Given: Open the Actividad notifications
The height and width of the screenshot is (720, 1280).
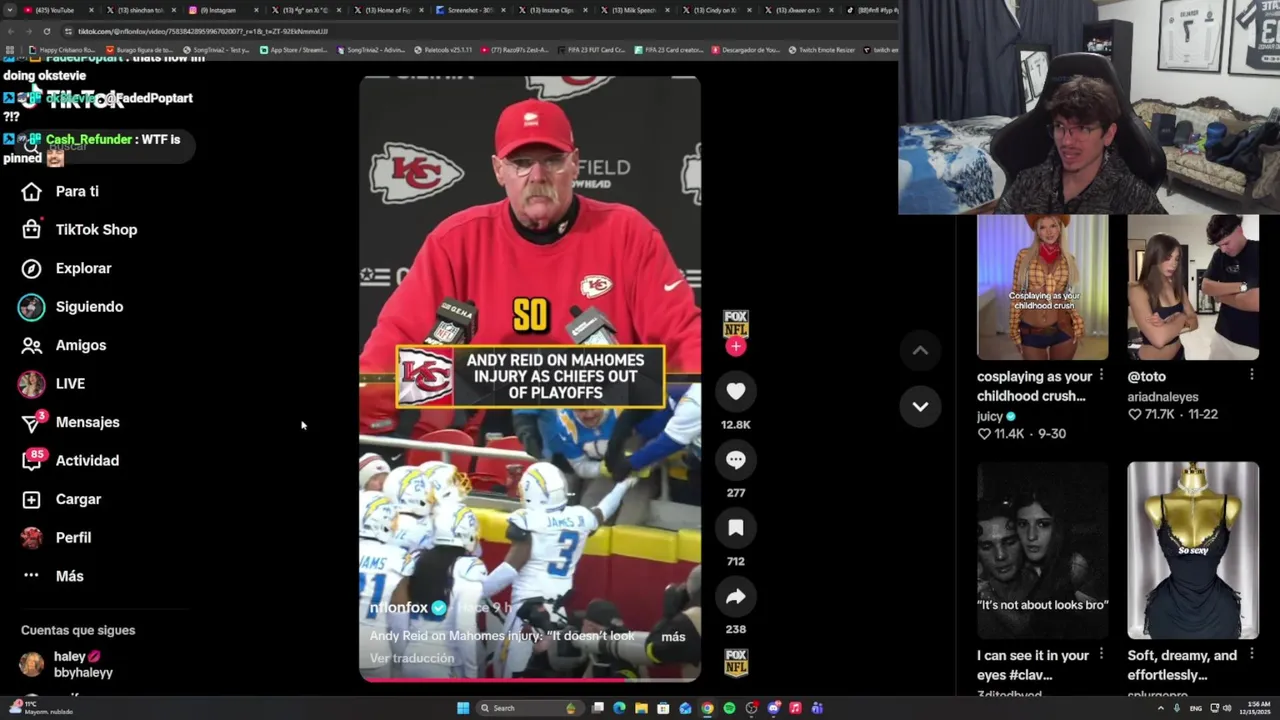Looking at the screenshot, I should pos(70,461).
